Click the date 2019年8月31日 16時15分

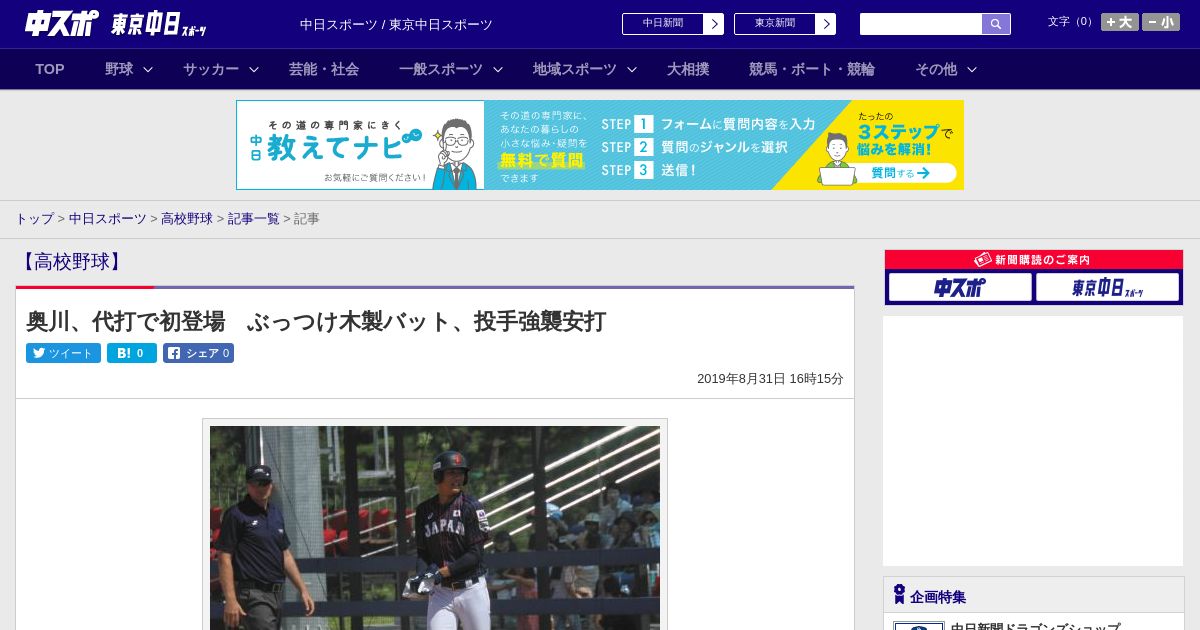point(770,379)
